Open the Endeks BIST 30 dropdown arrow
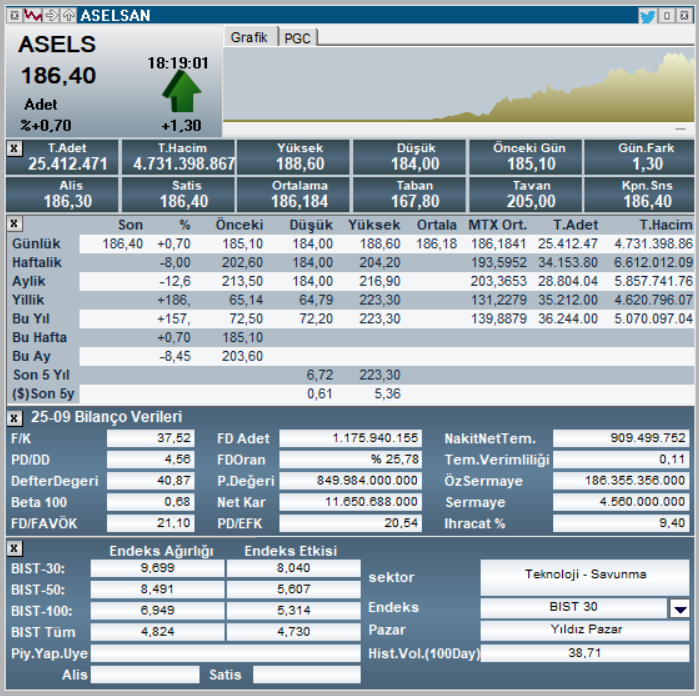Image resolution: width=699 pixels, height=696 pixels. point(680,608)
